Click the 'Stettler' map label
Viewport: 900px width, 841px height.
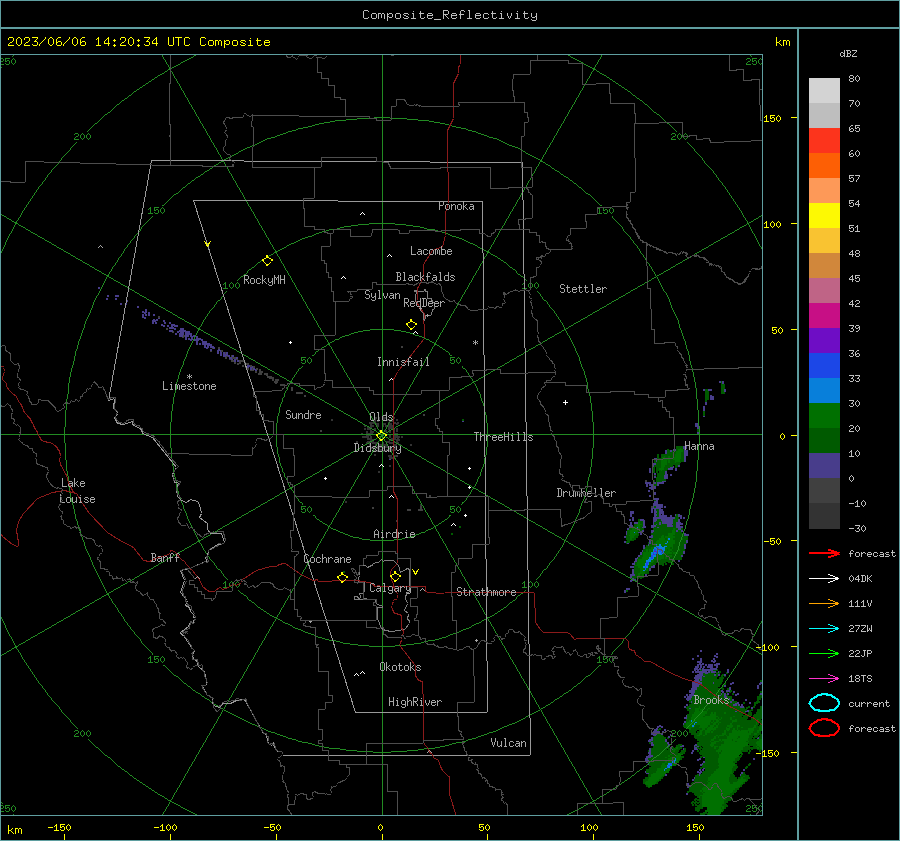click(x=583, y=289)
